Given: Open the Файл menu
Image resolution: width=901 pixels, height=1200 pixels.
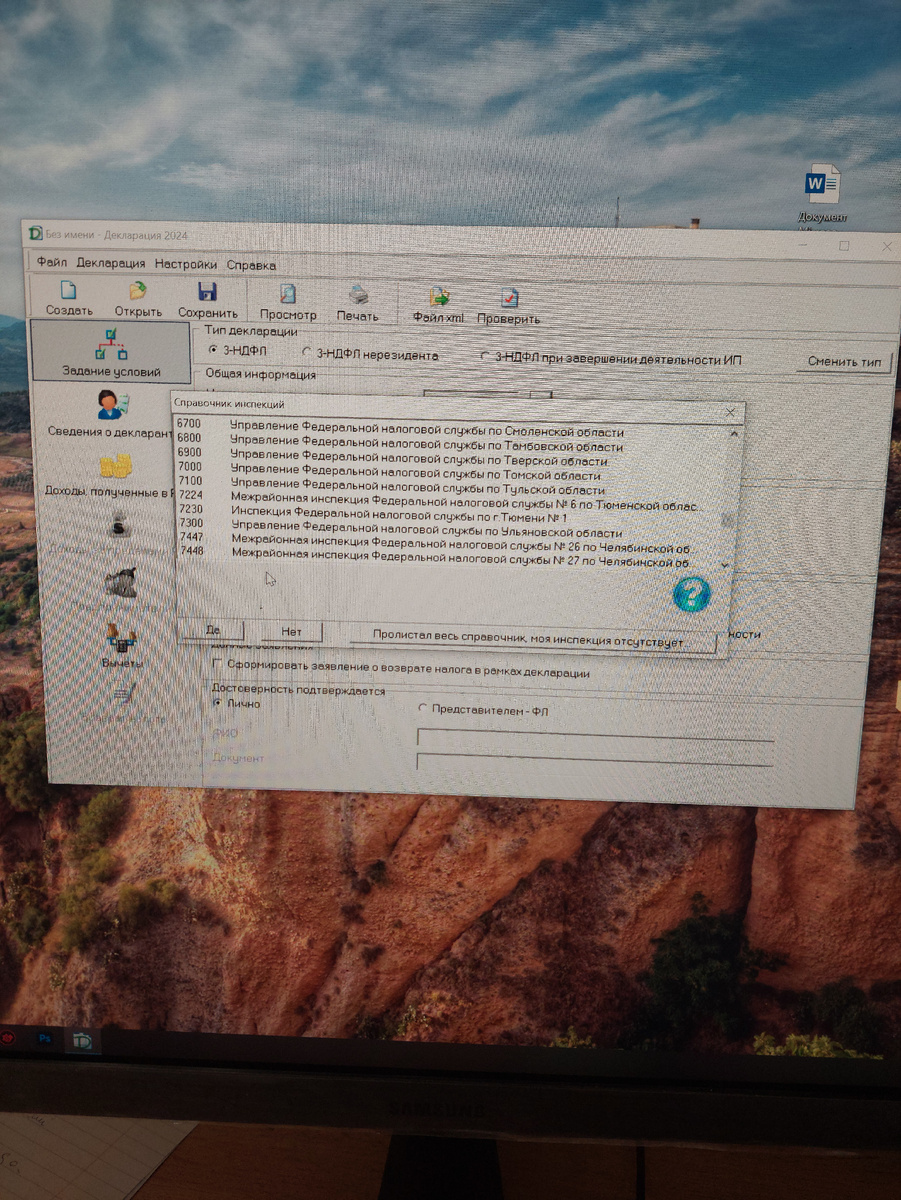Looking at the screenshot, I should [52, 263].
